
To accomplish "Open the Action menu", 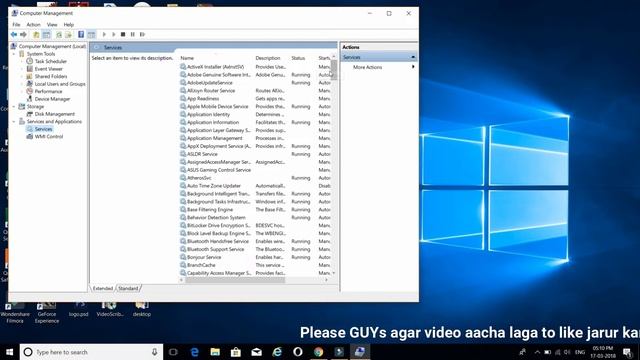I will (33, 24).
